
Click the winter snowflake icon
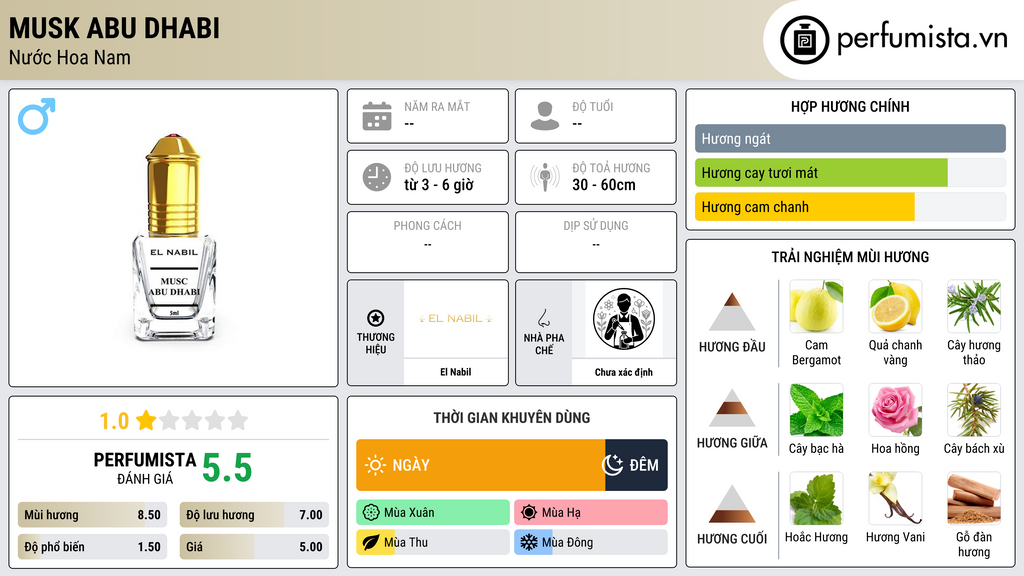coord(528,542)
